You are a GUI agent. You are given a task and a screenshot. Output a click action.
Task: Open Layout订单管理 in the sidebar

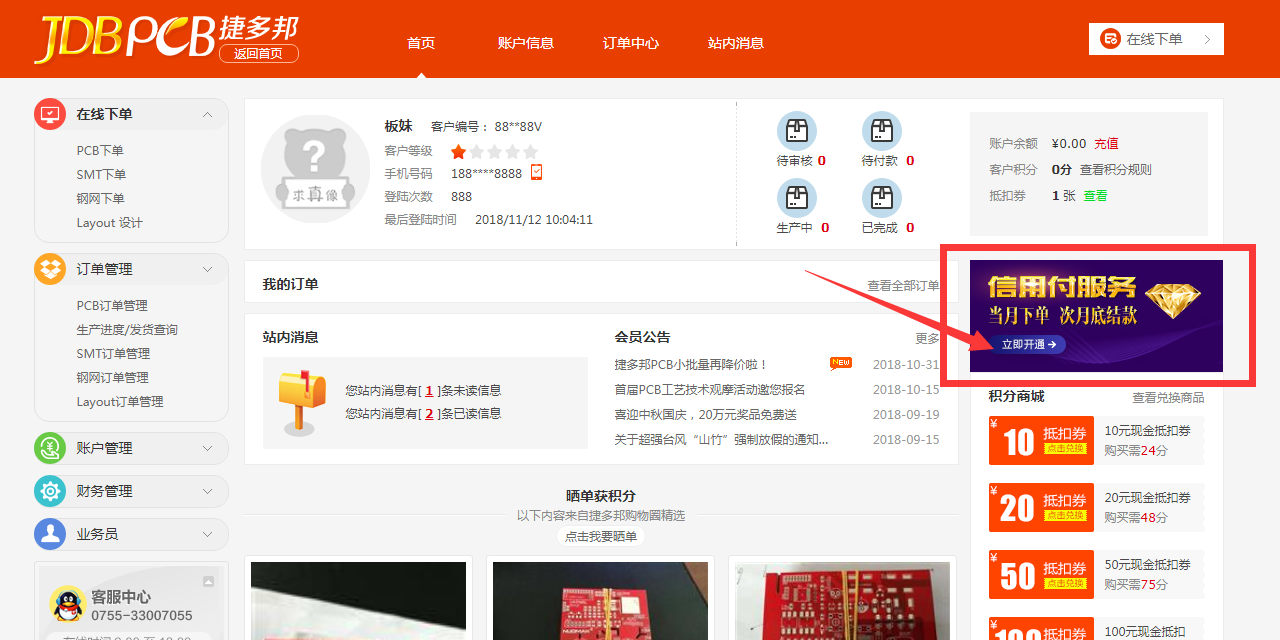coord(120,402)
